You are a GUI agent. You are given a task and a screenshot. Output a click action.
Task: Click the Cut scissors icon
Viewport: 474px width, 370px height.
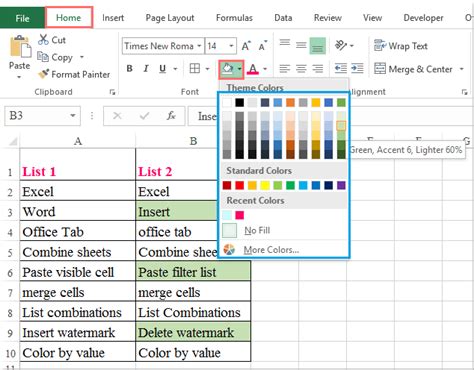point(43,40)
